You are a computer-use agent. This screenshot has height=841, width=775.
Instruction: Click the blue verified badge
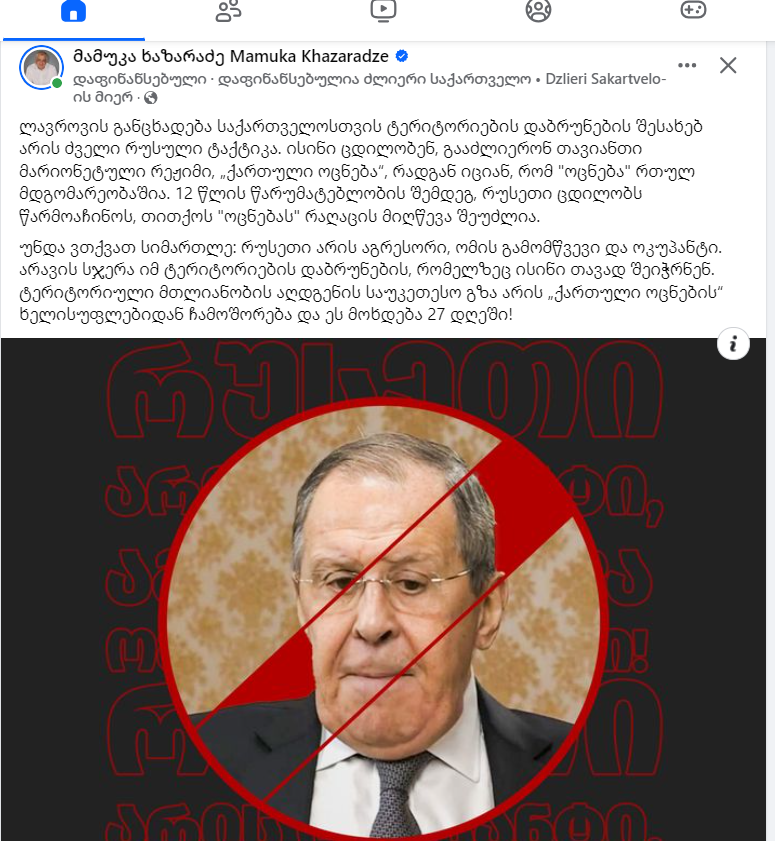coord(402,55)
